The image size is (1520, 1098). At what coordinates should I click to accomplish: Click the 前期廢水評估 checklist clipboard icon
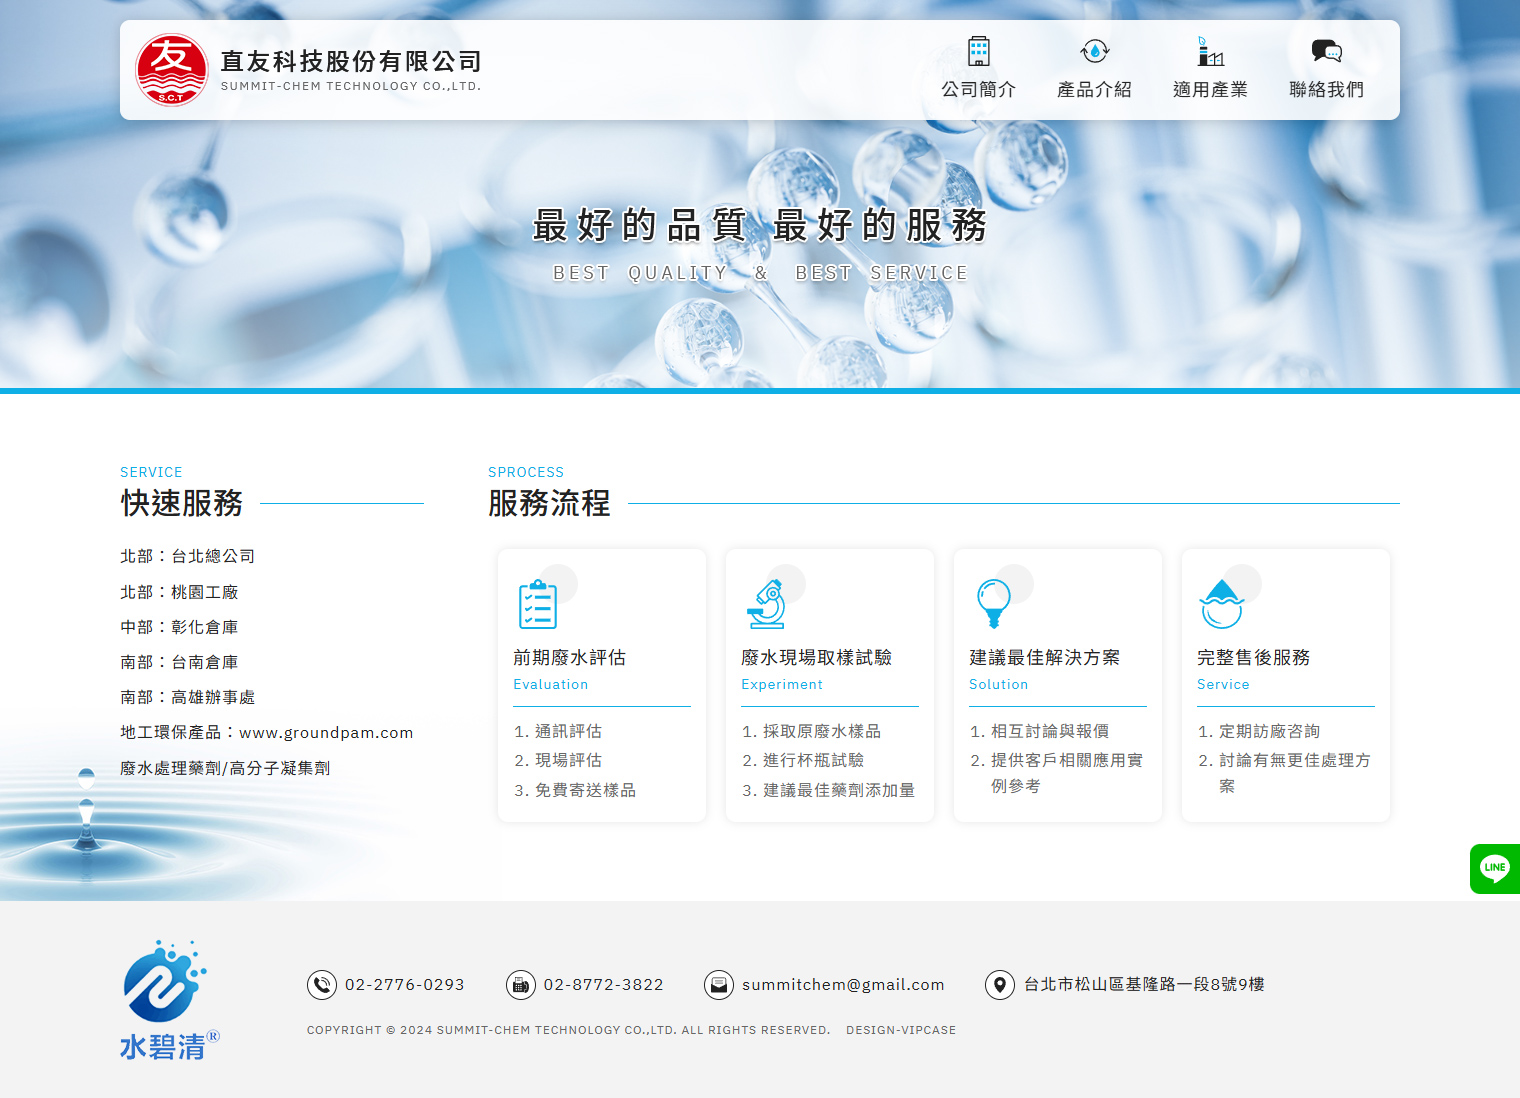(538, 604)
